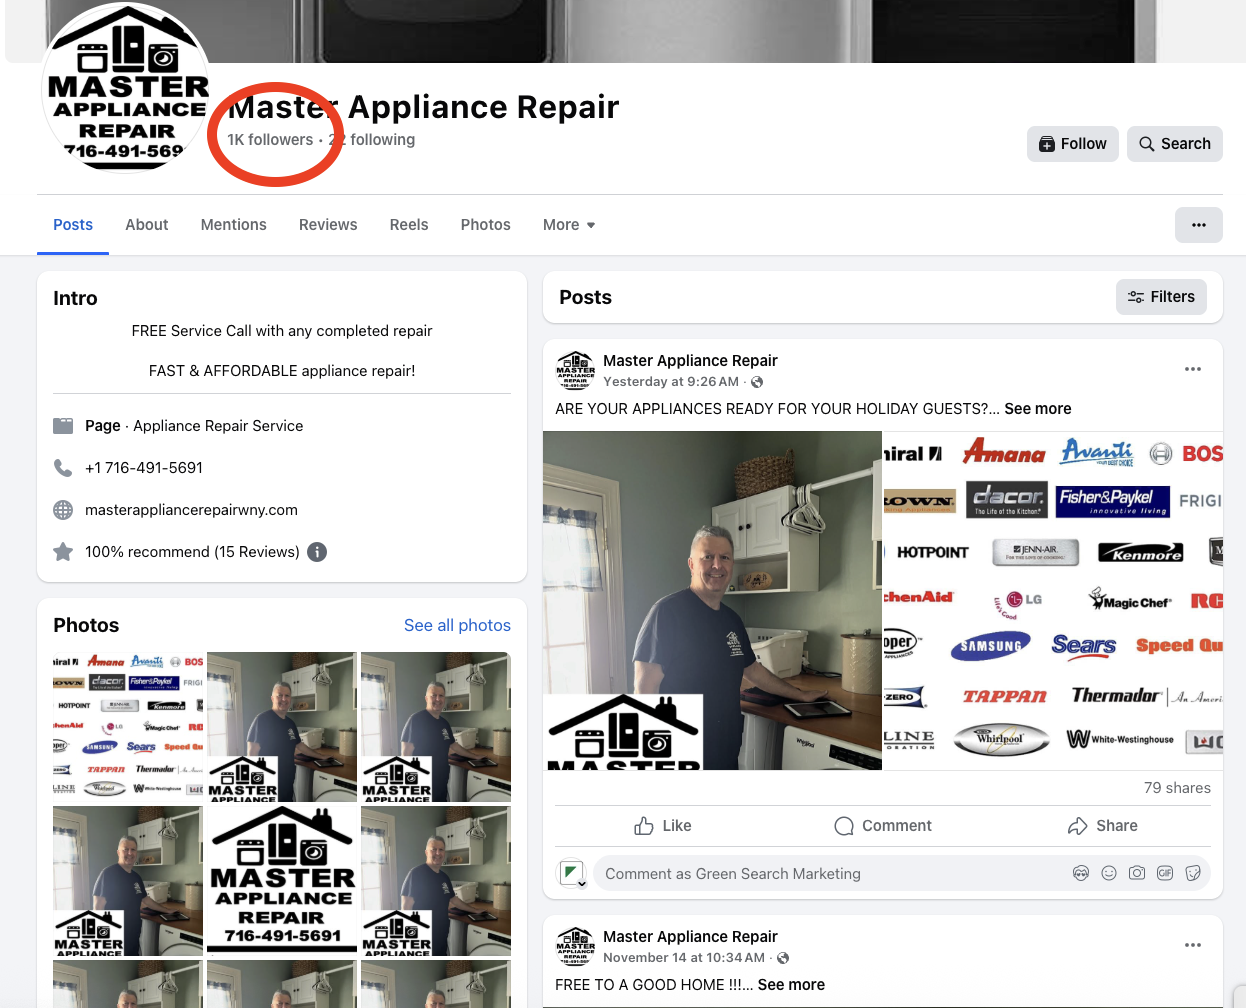
Task: Expand the More tab dropdown
Action: (569, 225)
